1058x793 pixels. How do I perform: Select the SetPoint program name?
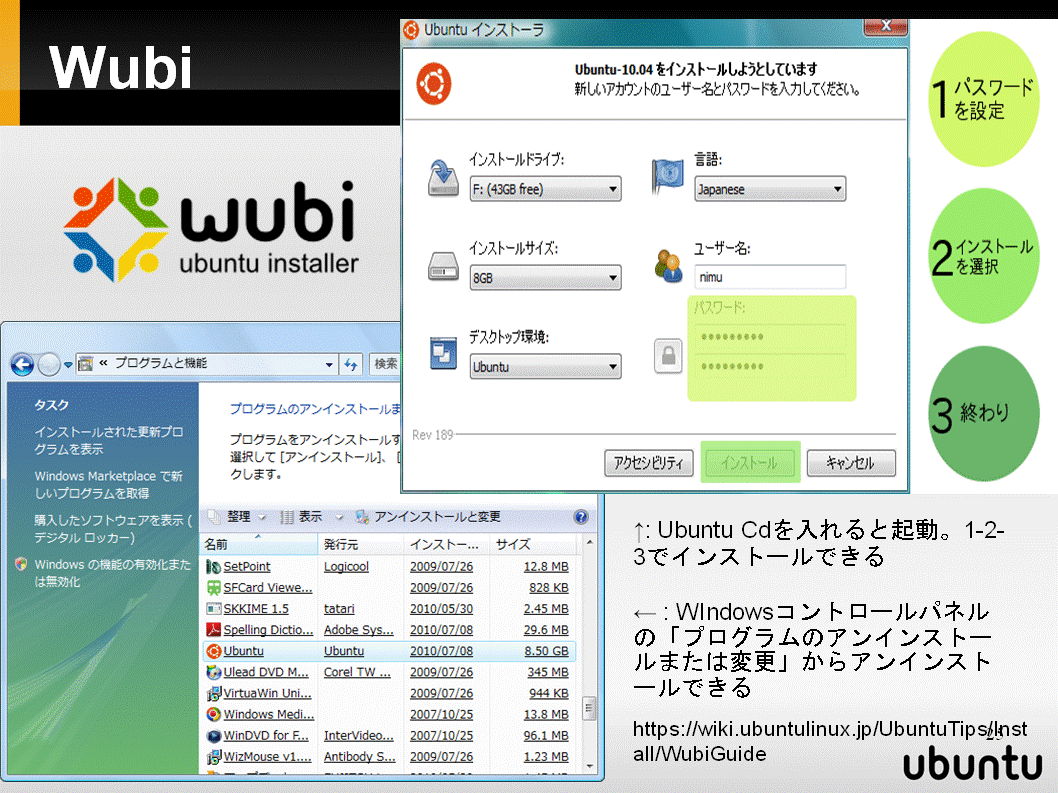[x=247, y=567]
